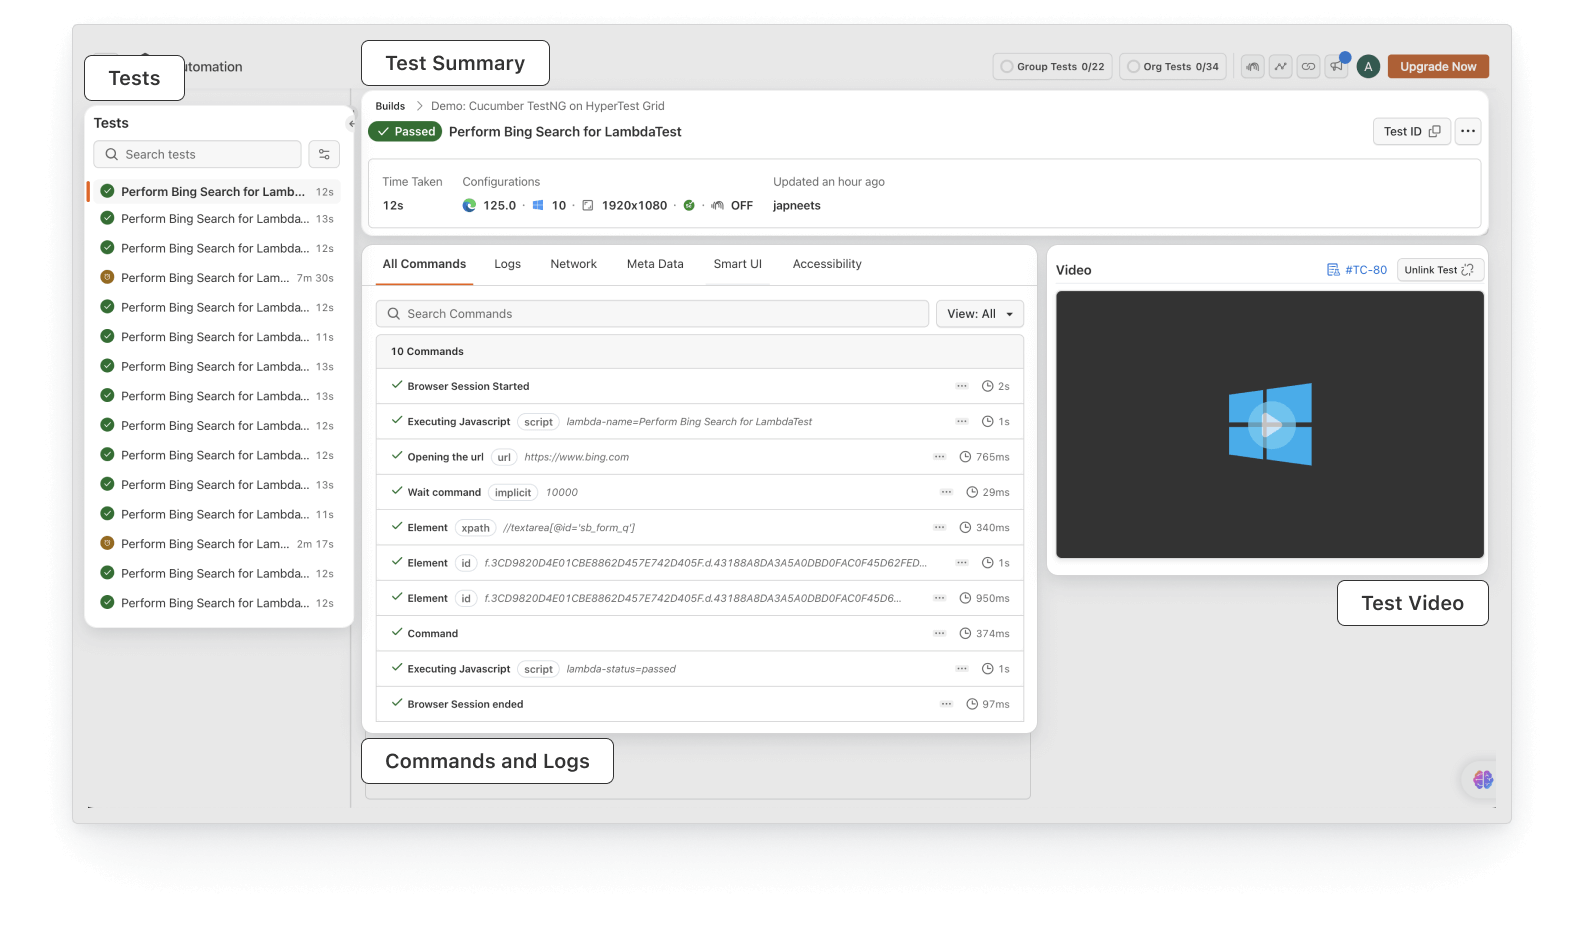The width and height of the screenshot is (1584, 944).
Task: Click the test list filter icon
Action: (x=324, y=154)
